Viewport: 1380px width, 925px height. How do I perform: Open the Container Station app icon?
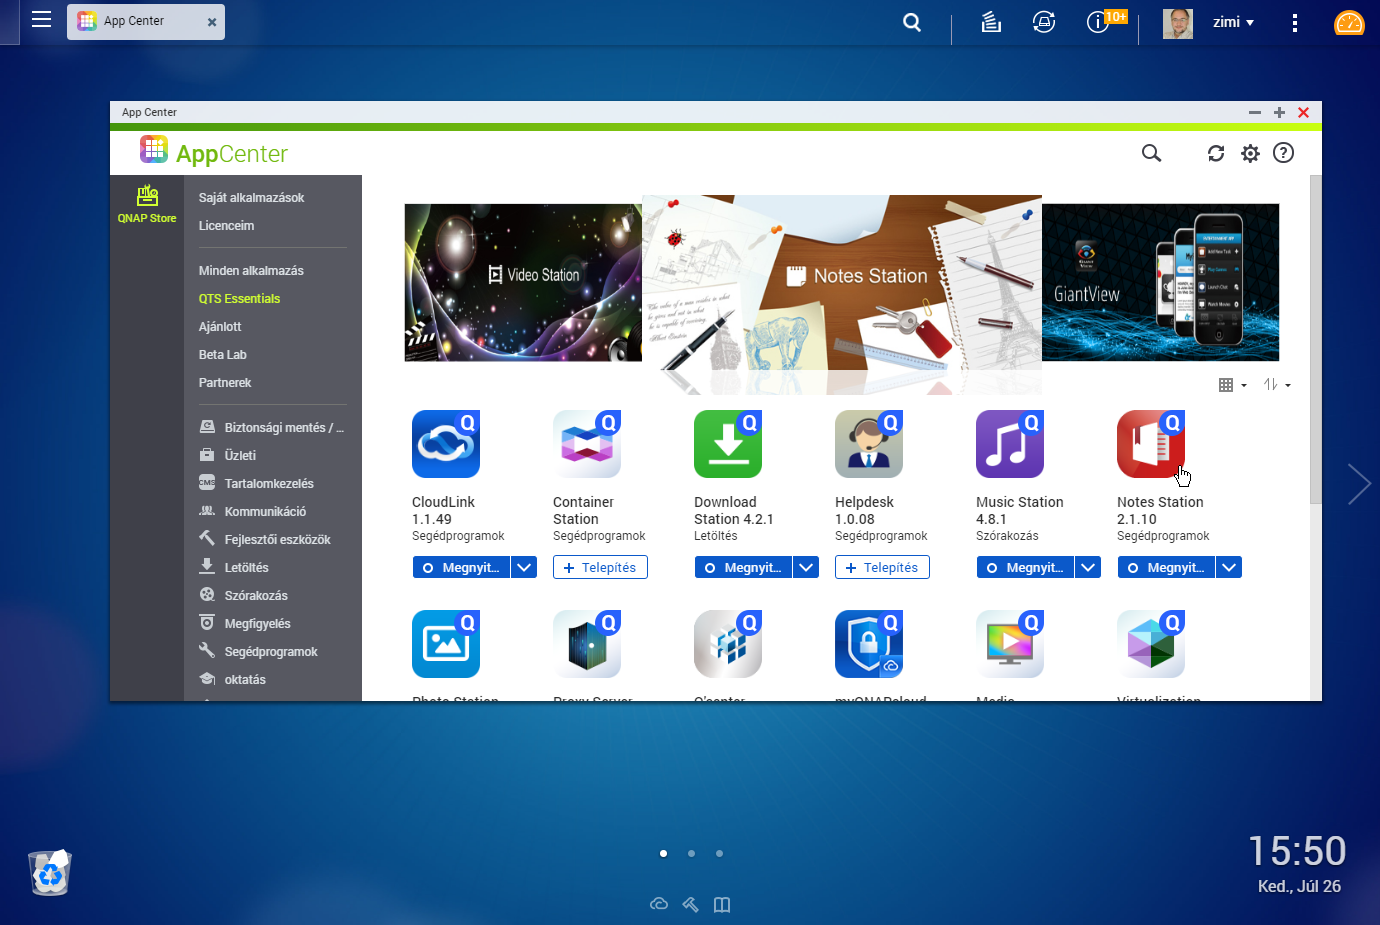(587, 444)
